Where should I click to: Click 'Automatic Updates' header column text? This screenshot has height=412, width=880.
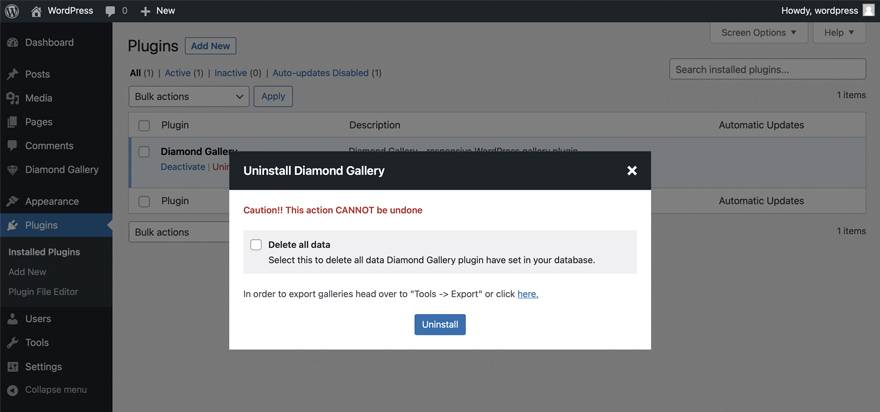(762, 125)
